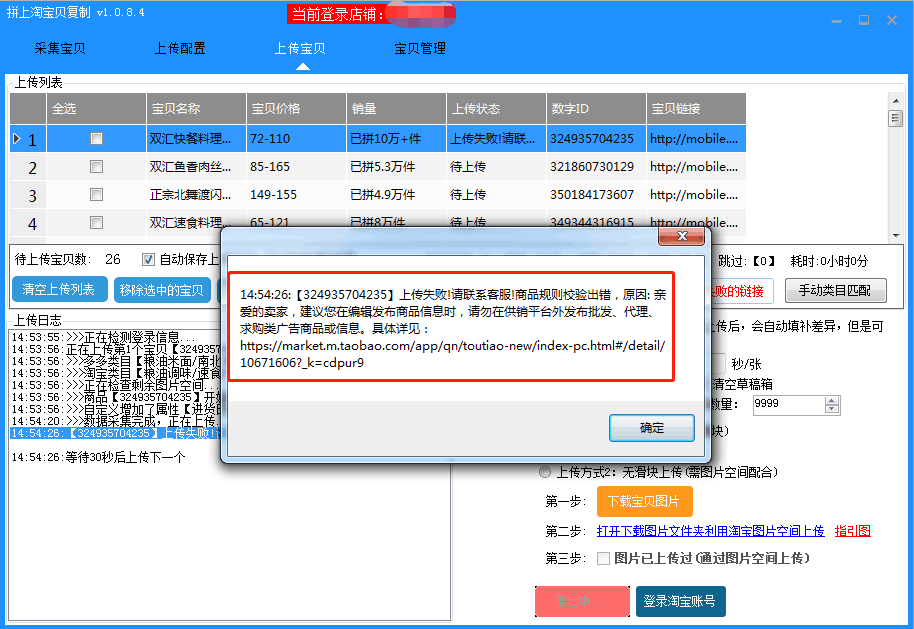This screenshot has height=629, width=914.
Task: Click 移除选中的宝贝 button
Action: coord(162,290)
